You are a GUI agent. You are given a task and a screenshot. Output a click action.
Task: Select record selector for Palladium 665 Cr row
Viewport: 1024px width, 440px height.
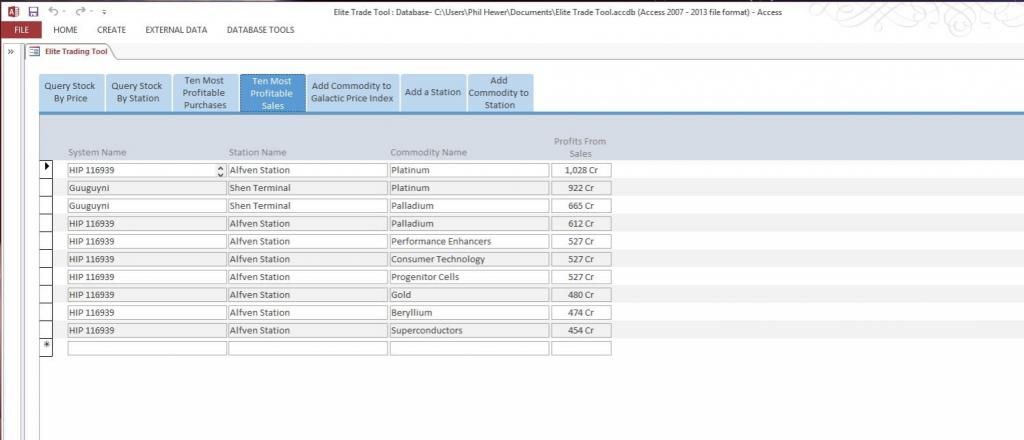[x=46, y=205]
